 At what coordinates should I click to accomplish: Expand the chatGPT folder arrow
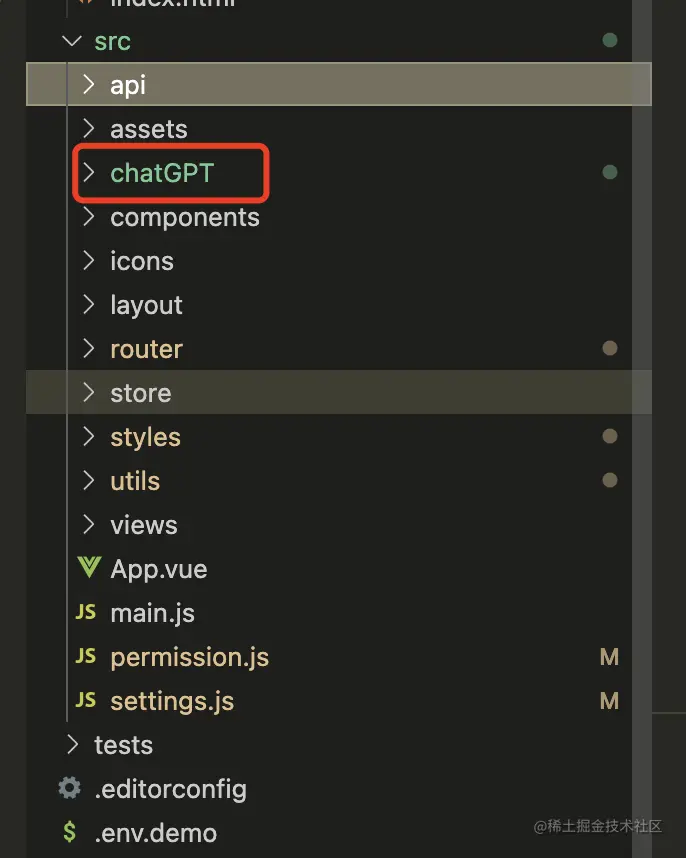(x=89, y=173)
